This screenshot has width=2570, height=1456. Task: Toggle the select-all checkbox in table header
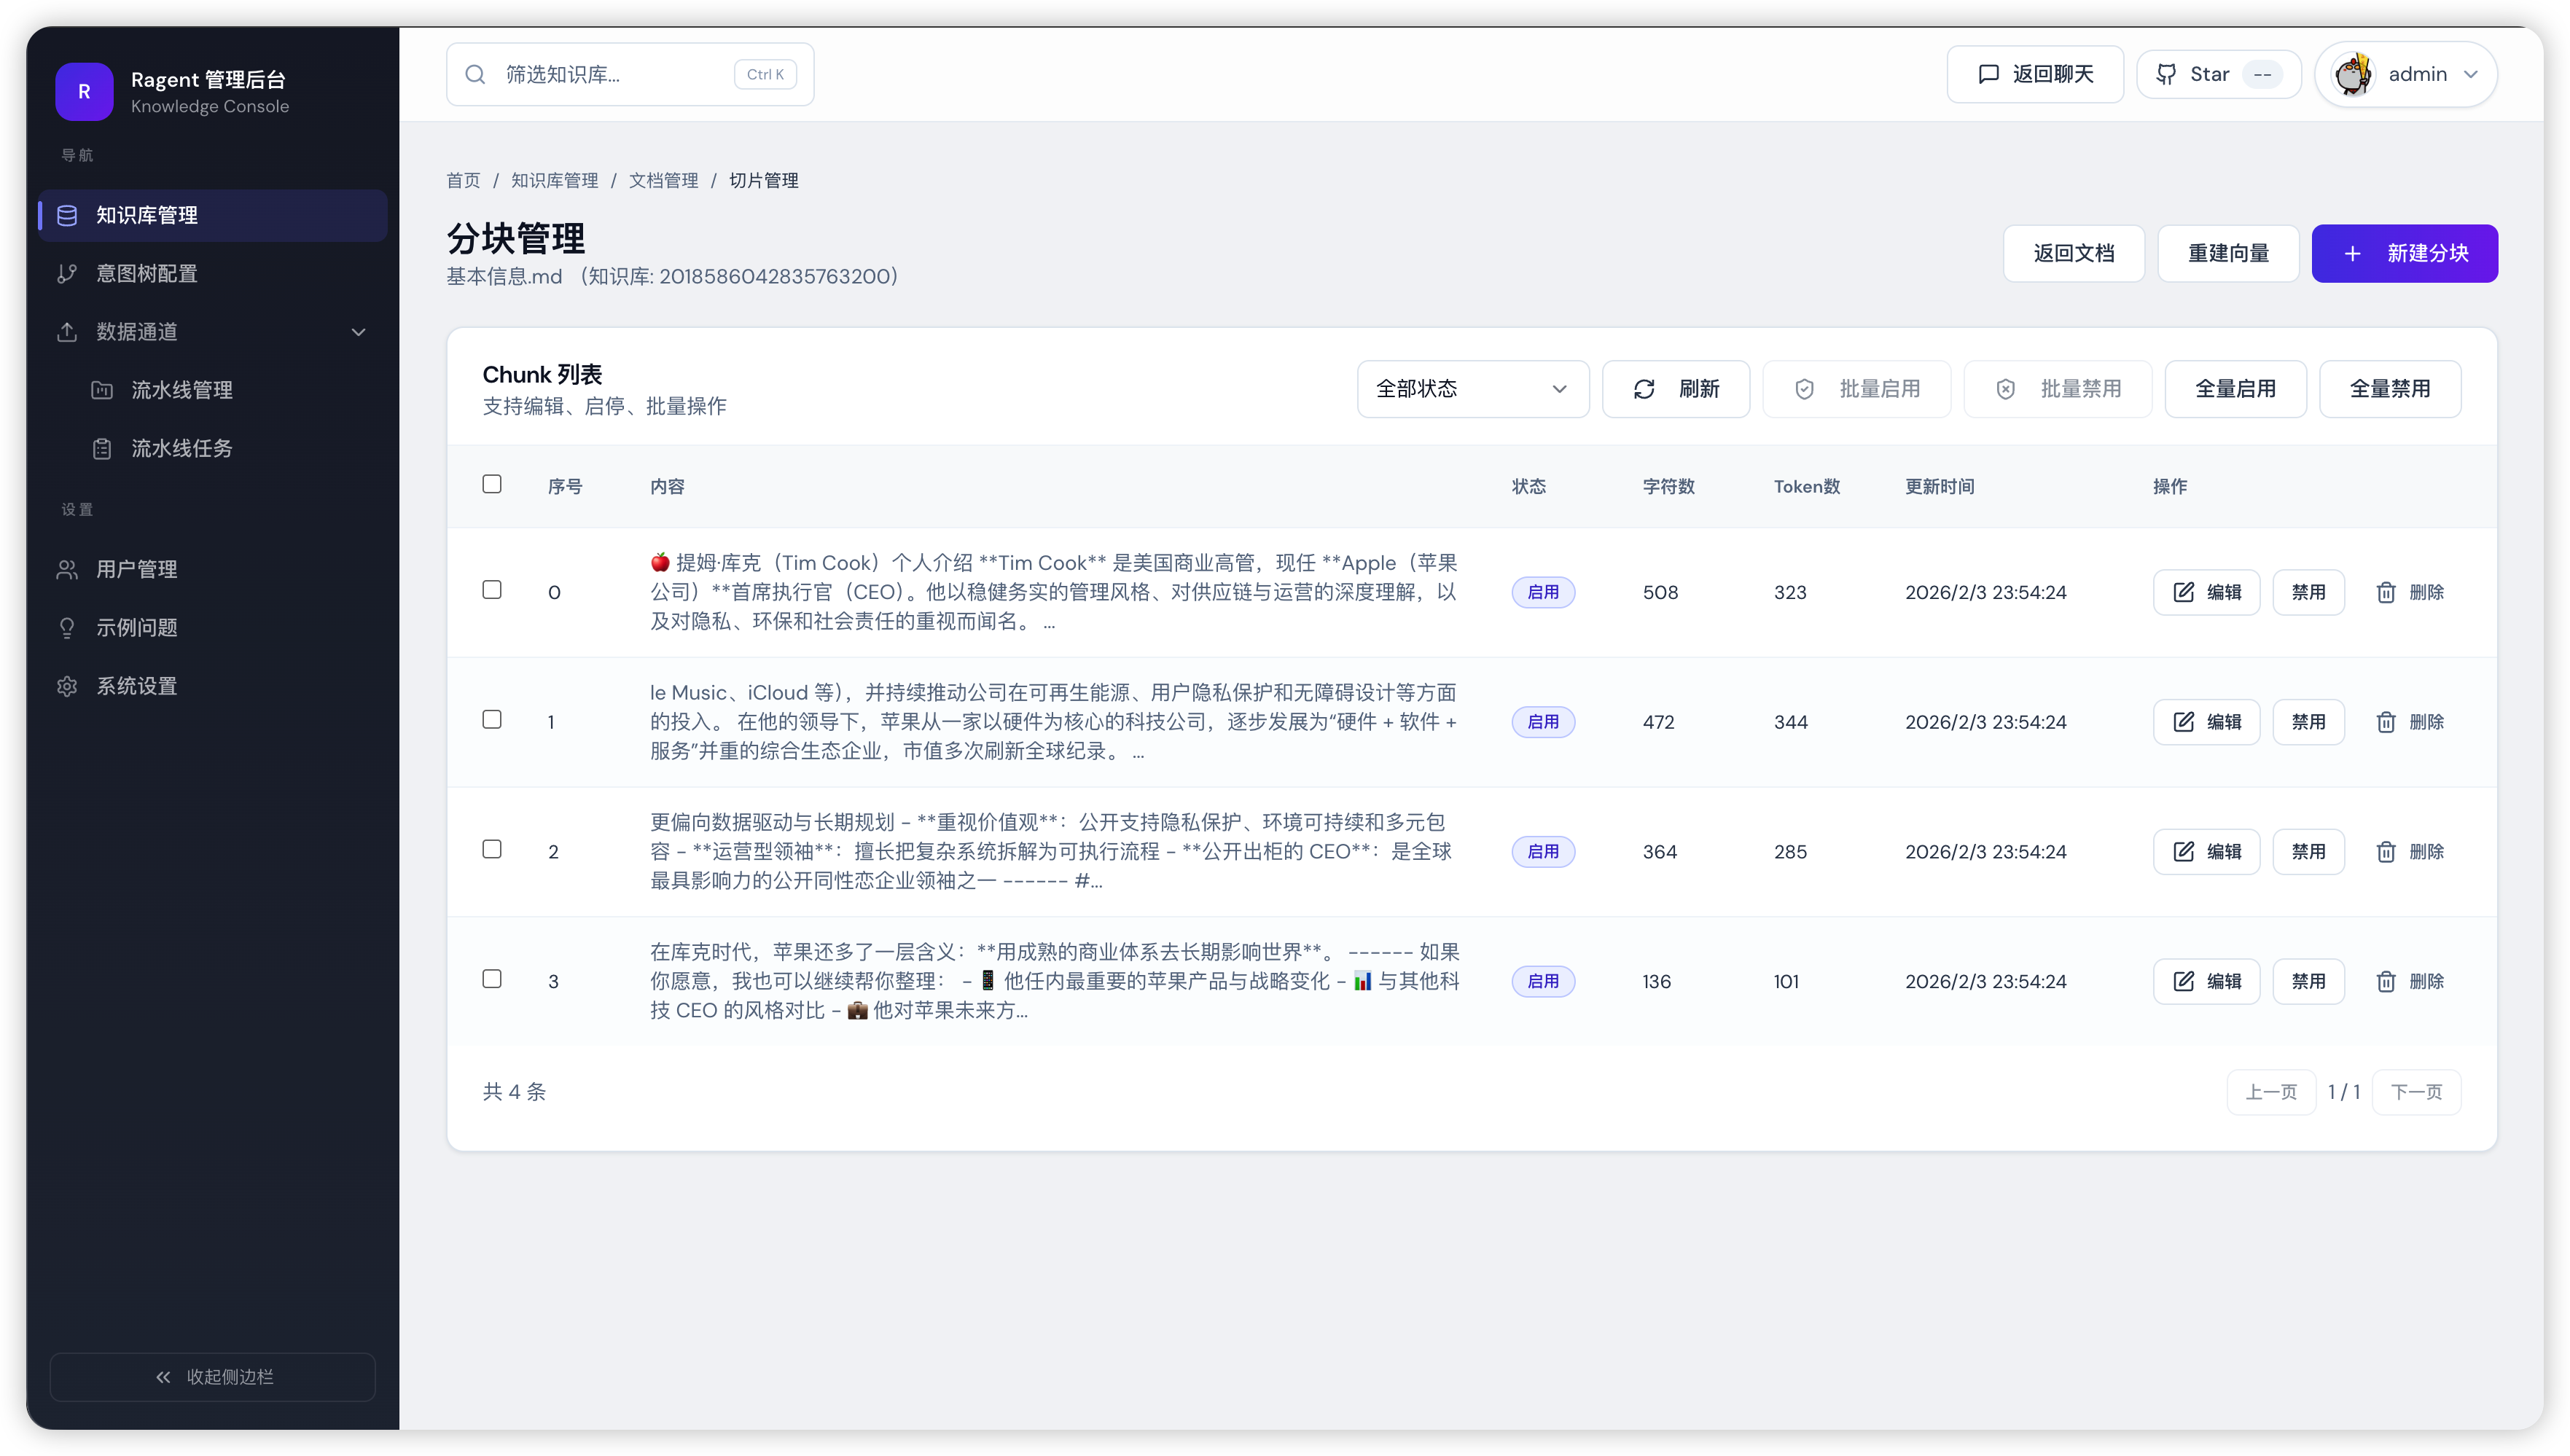point(492,484)
